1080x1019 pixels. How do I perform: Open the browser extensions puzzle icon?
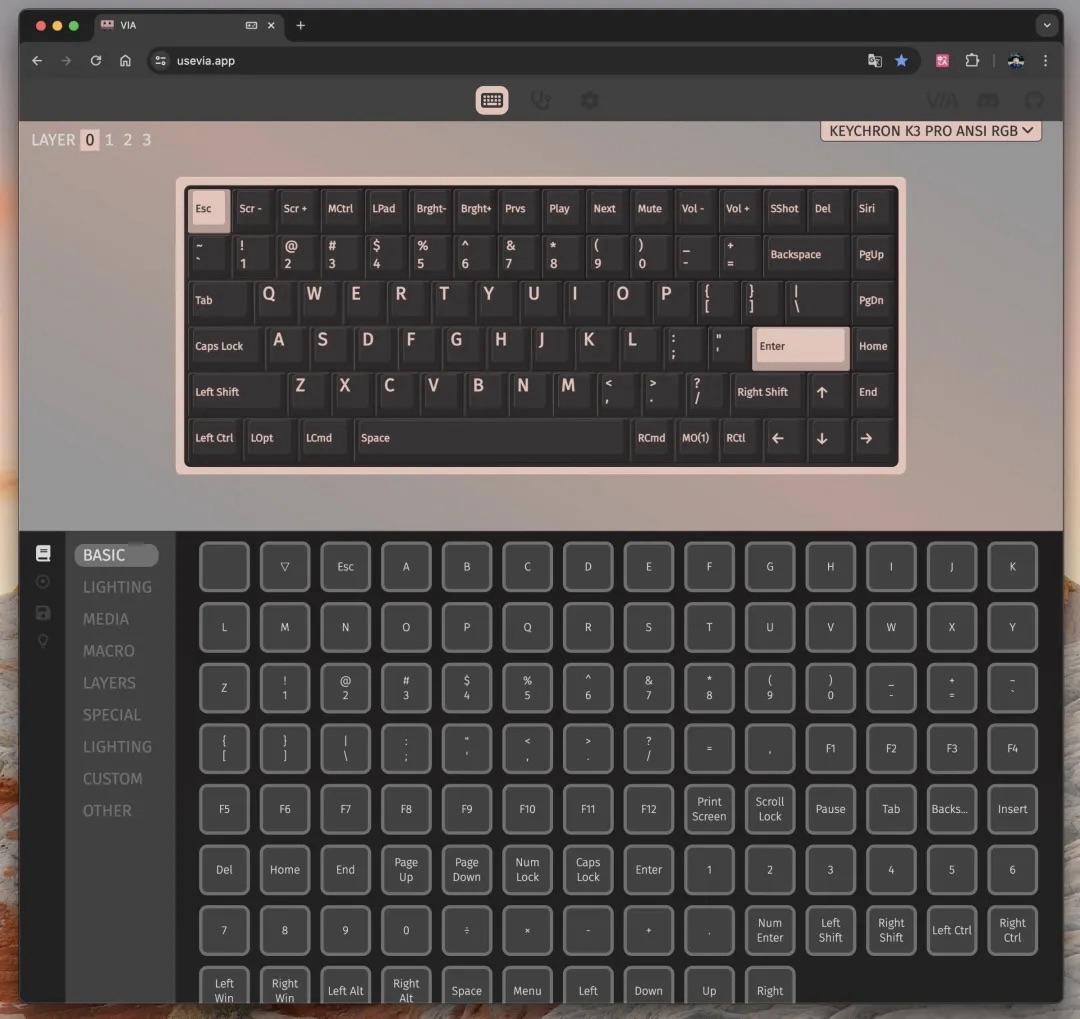point(972,61)
